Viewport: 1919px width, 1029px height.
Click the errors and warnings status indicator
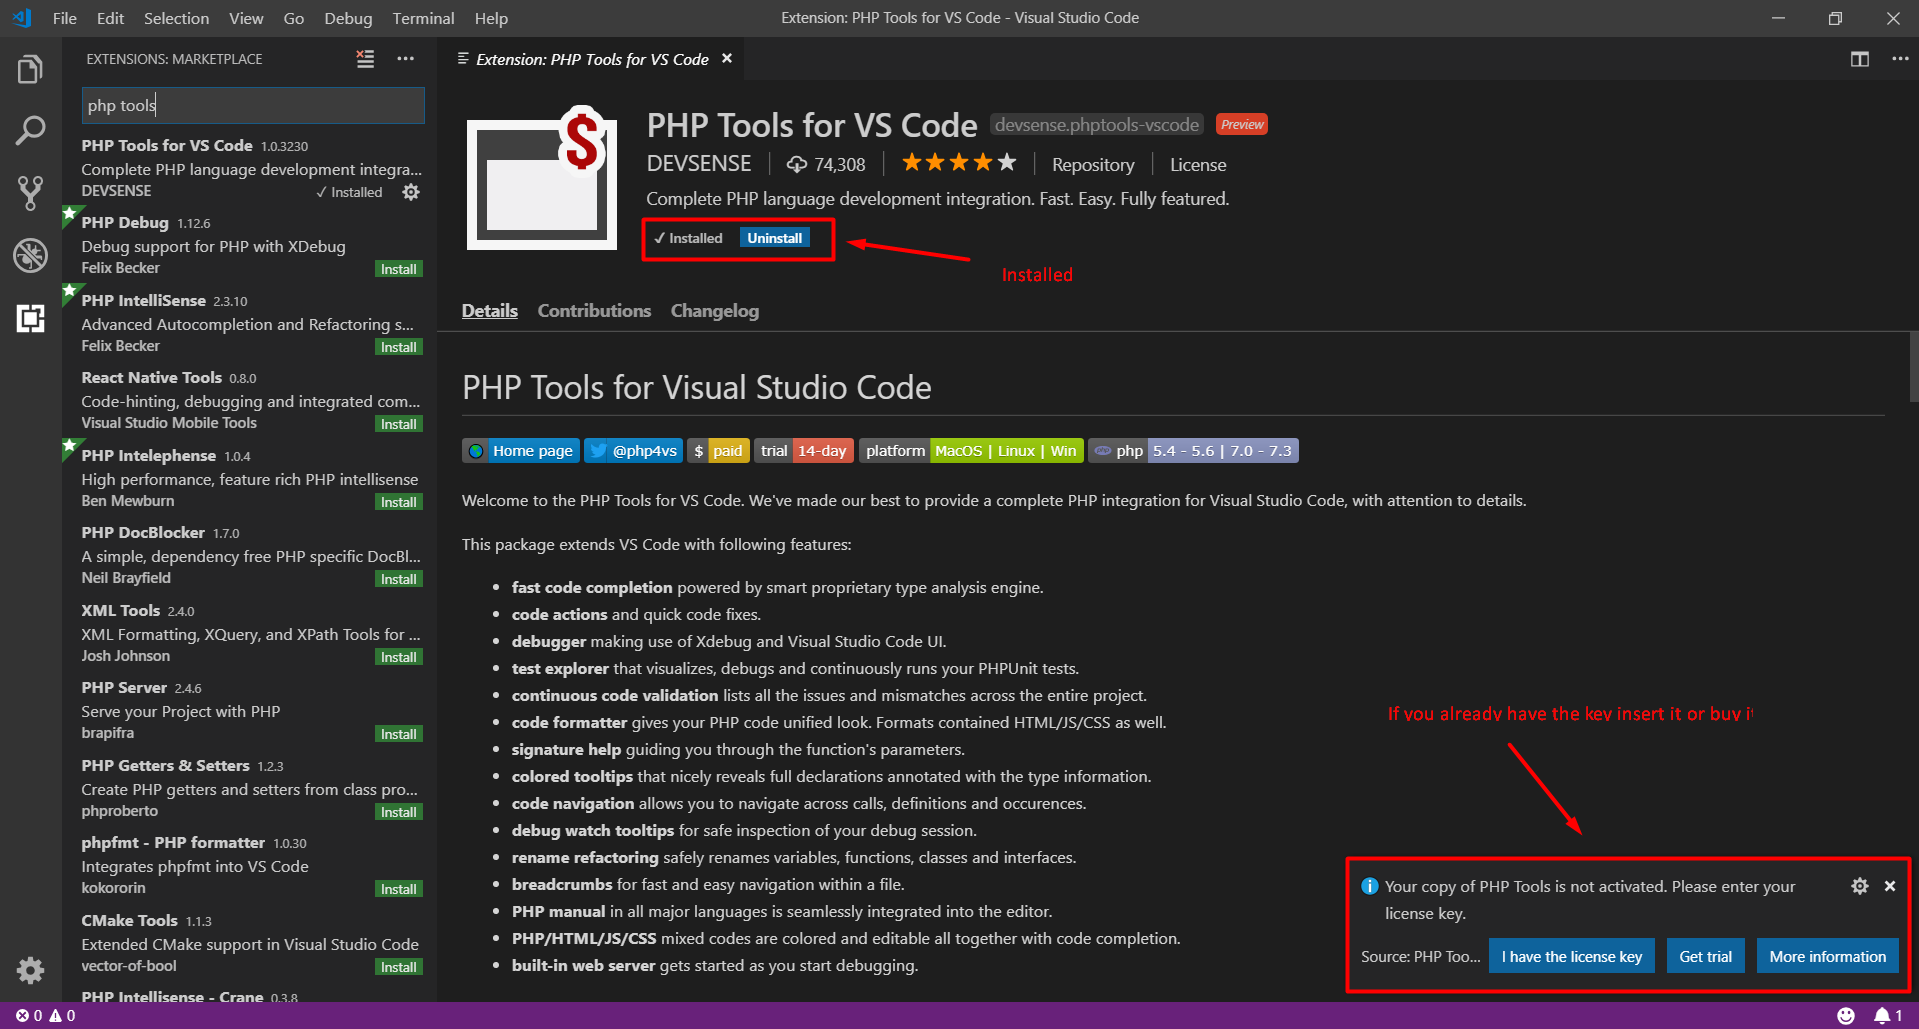(x=45, y=1015)
